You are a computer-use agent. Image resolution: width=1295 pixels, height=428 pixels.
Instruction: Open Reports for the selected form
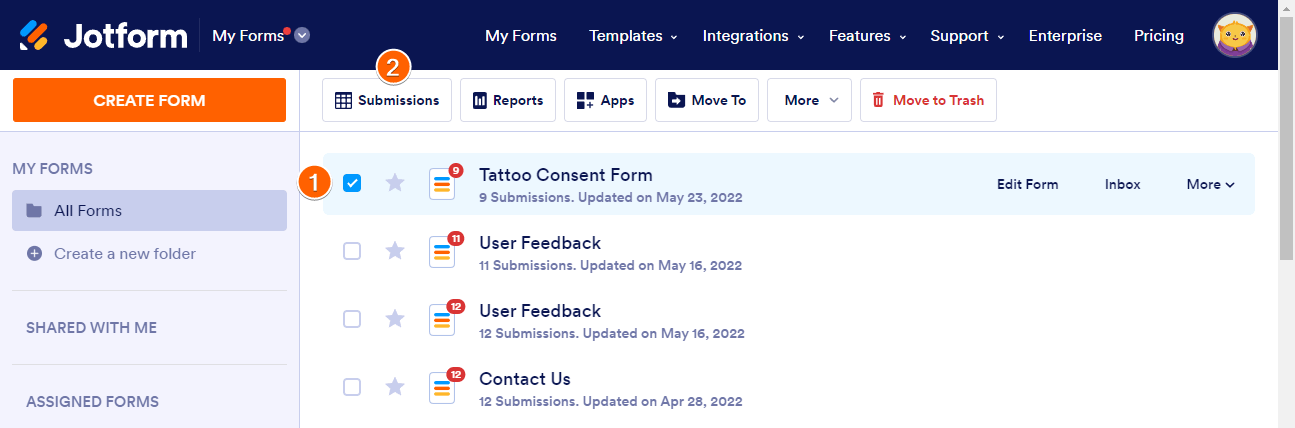coord(508,100)
